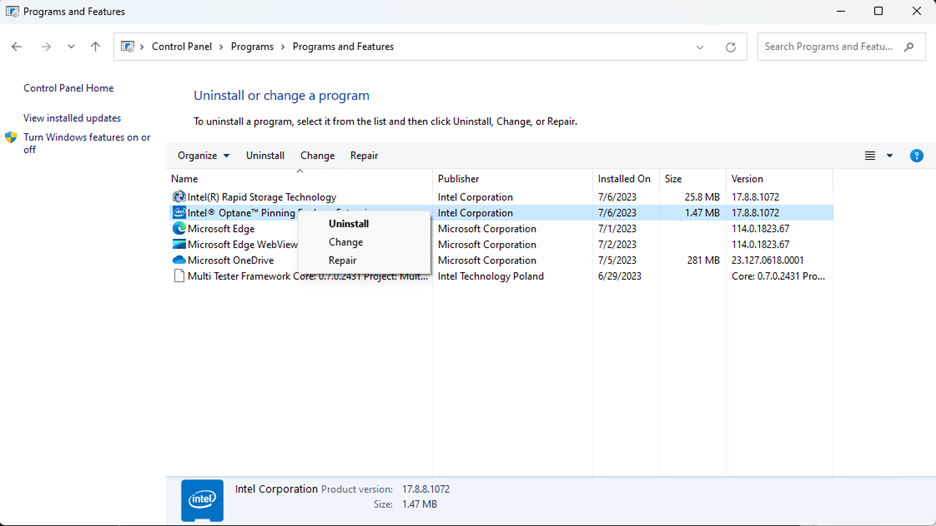Click the Intel Rapid Storage Technology icon
The image size is (936, 526).
179,197
